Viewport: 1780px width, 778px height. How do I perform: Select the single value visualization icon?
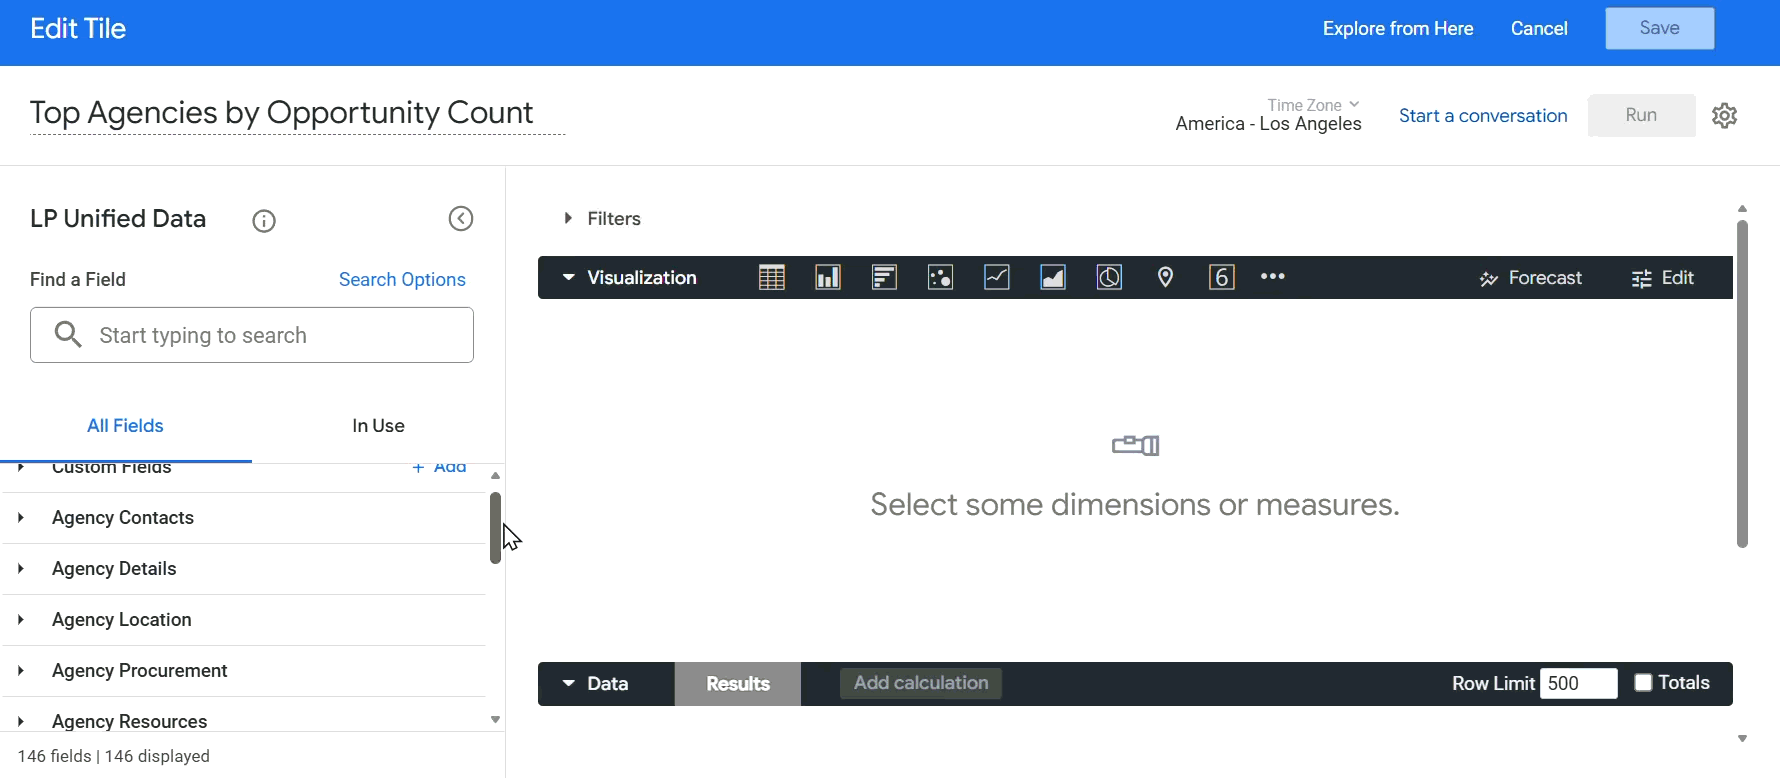pyautogui.click(x=1222, y=278)
